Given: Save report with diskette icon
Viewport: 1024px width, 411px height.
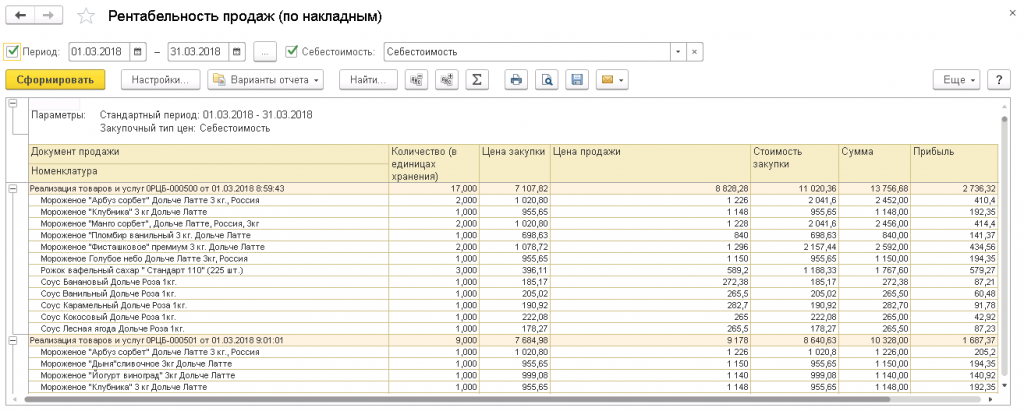Looking at the screenshot, I should (577, 80).
